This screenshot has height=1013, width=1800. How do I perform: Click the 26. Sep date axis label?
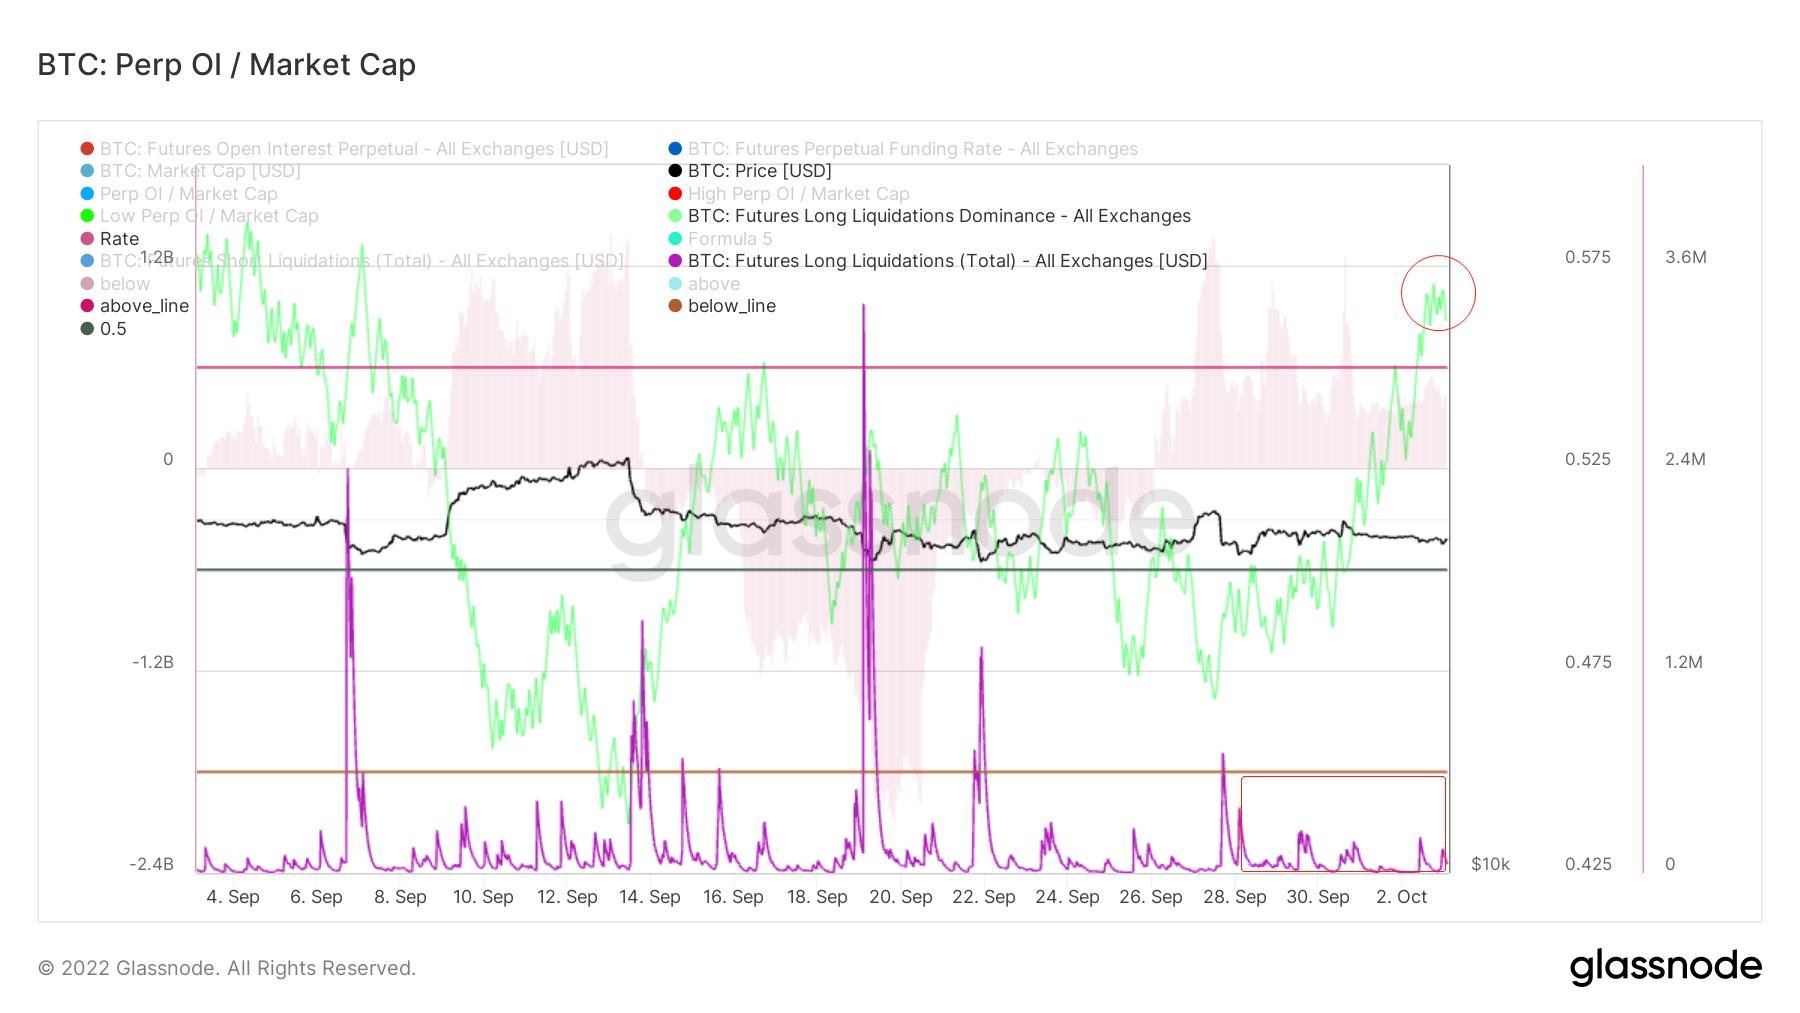point(1151,897)
